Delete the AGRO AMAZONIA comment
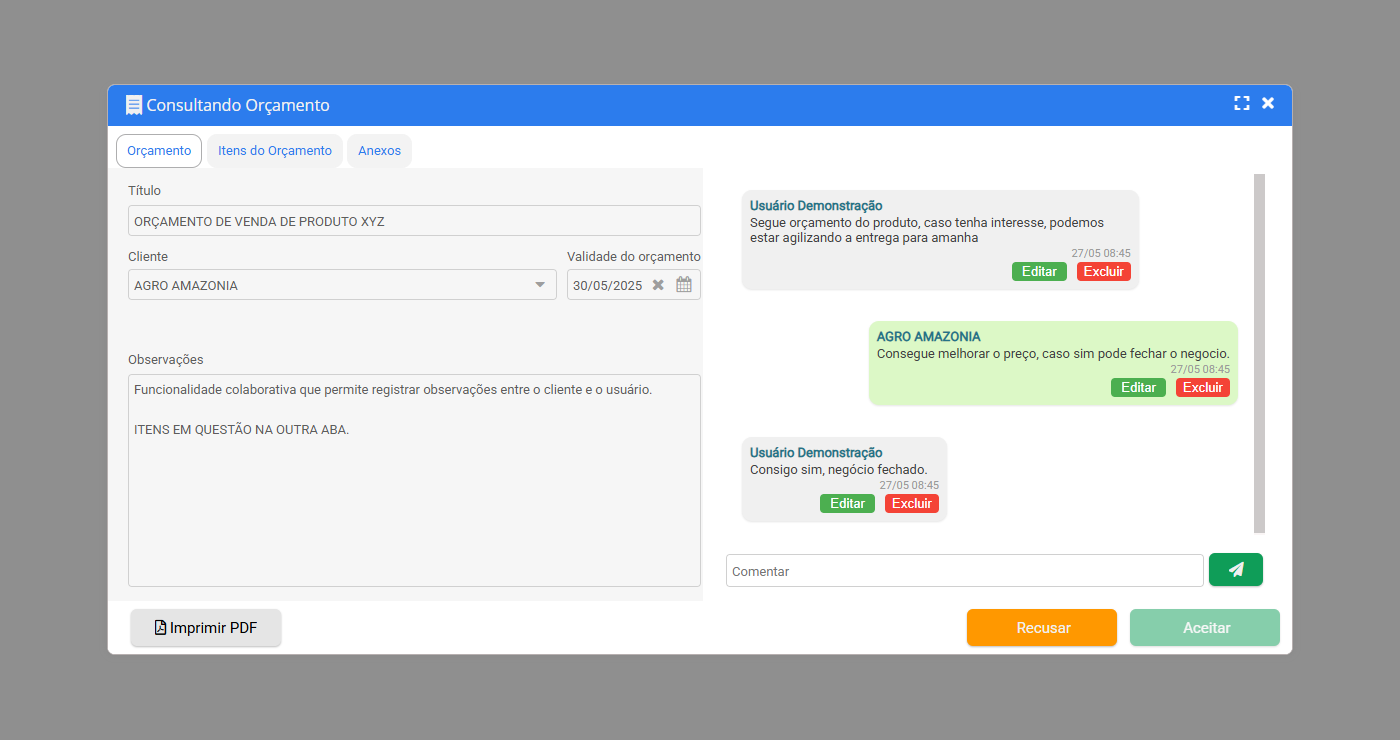 tap(1202, 388)
